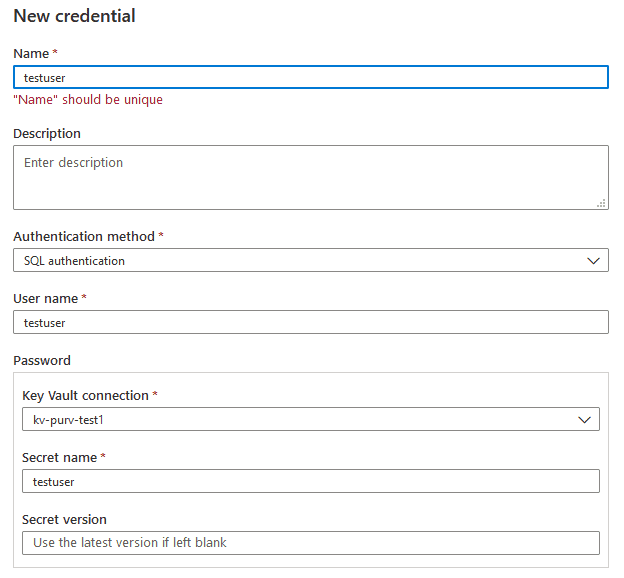
Task: Click the Secret name input field
Action: [x=310, y=481]
